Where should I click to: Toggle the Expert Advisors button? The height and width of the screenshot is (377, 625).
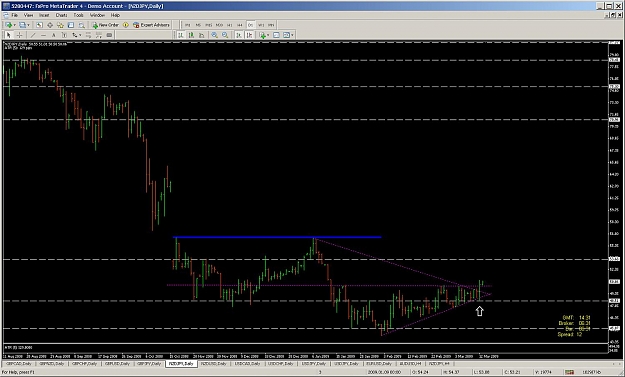tap(151, 25)
